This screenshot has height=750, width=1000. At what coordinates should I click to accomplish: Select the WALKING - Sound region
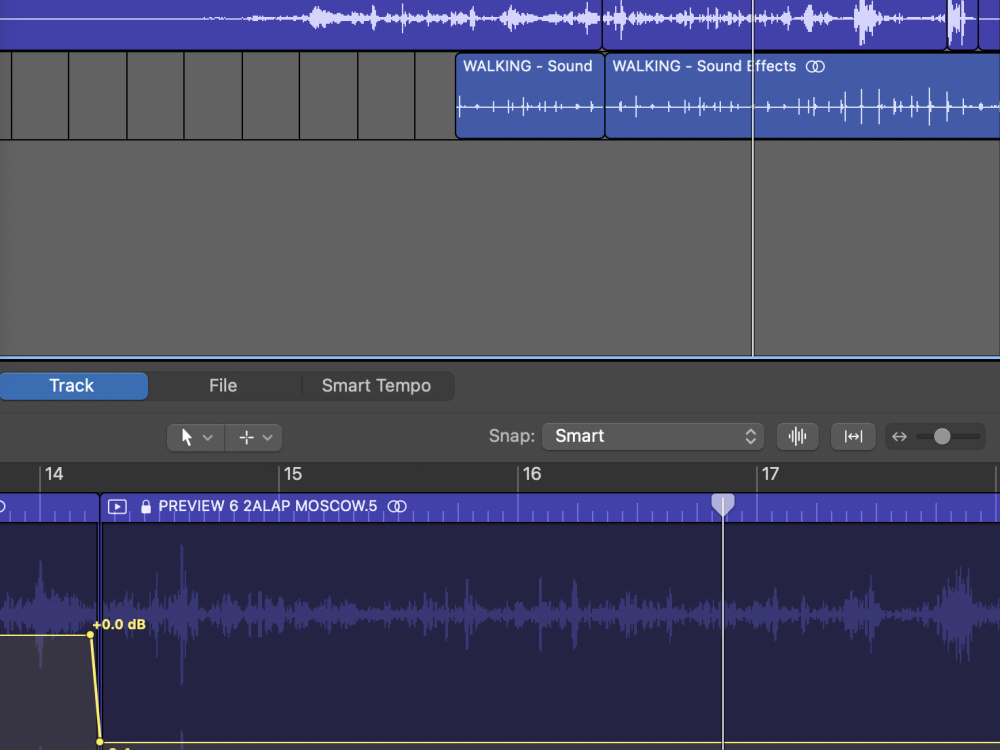tap(530, 96)
